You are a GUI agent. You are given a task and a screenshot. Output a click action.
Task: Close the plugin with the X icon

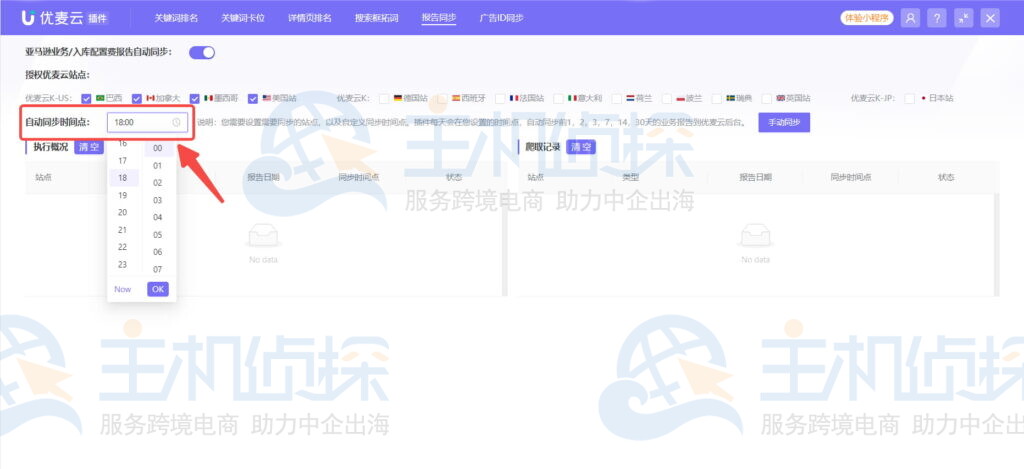click(990, 18)
